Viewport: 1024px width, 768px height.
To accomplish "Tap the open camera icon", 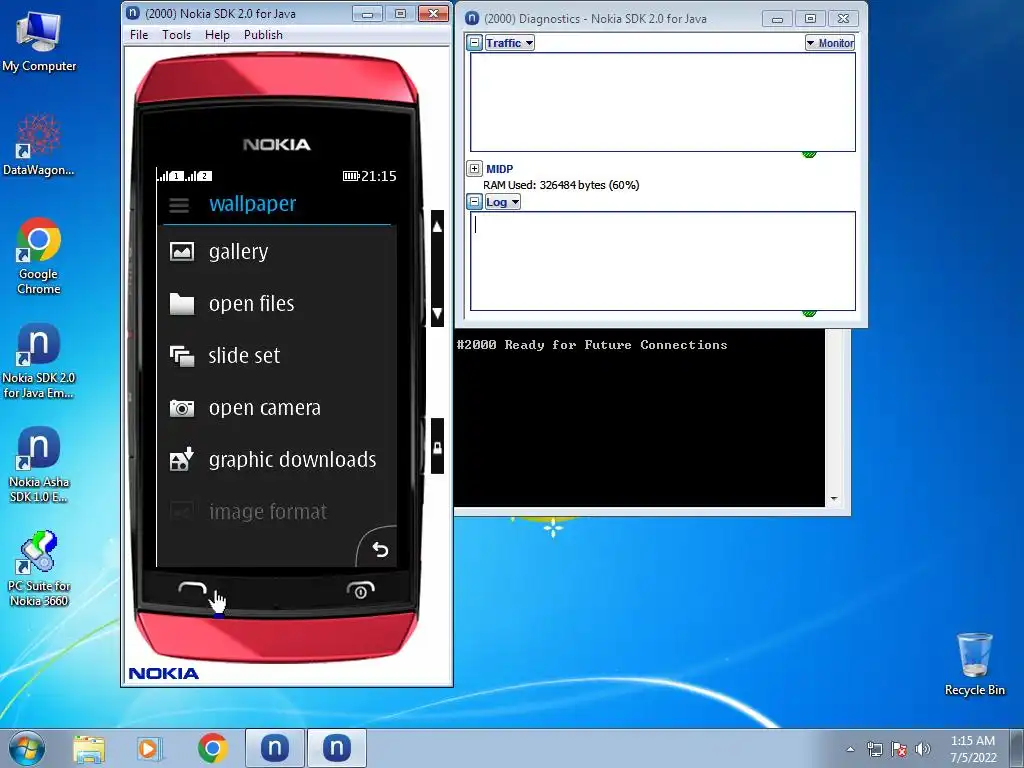I will (x=182, y=408).
